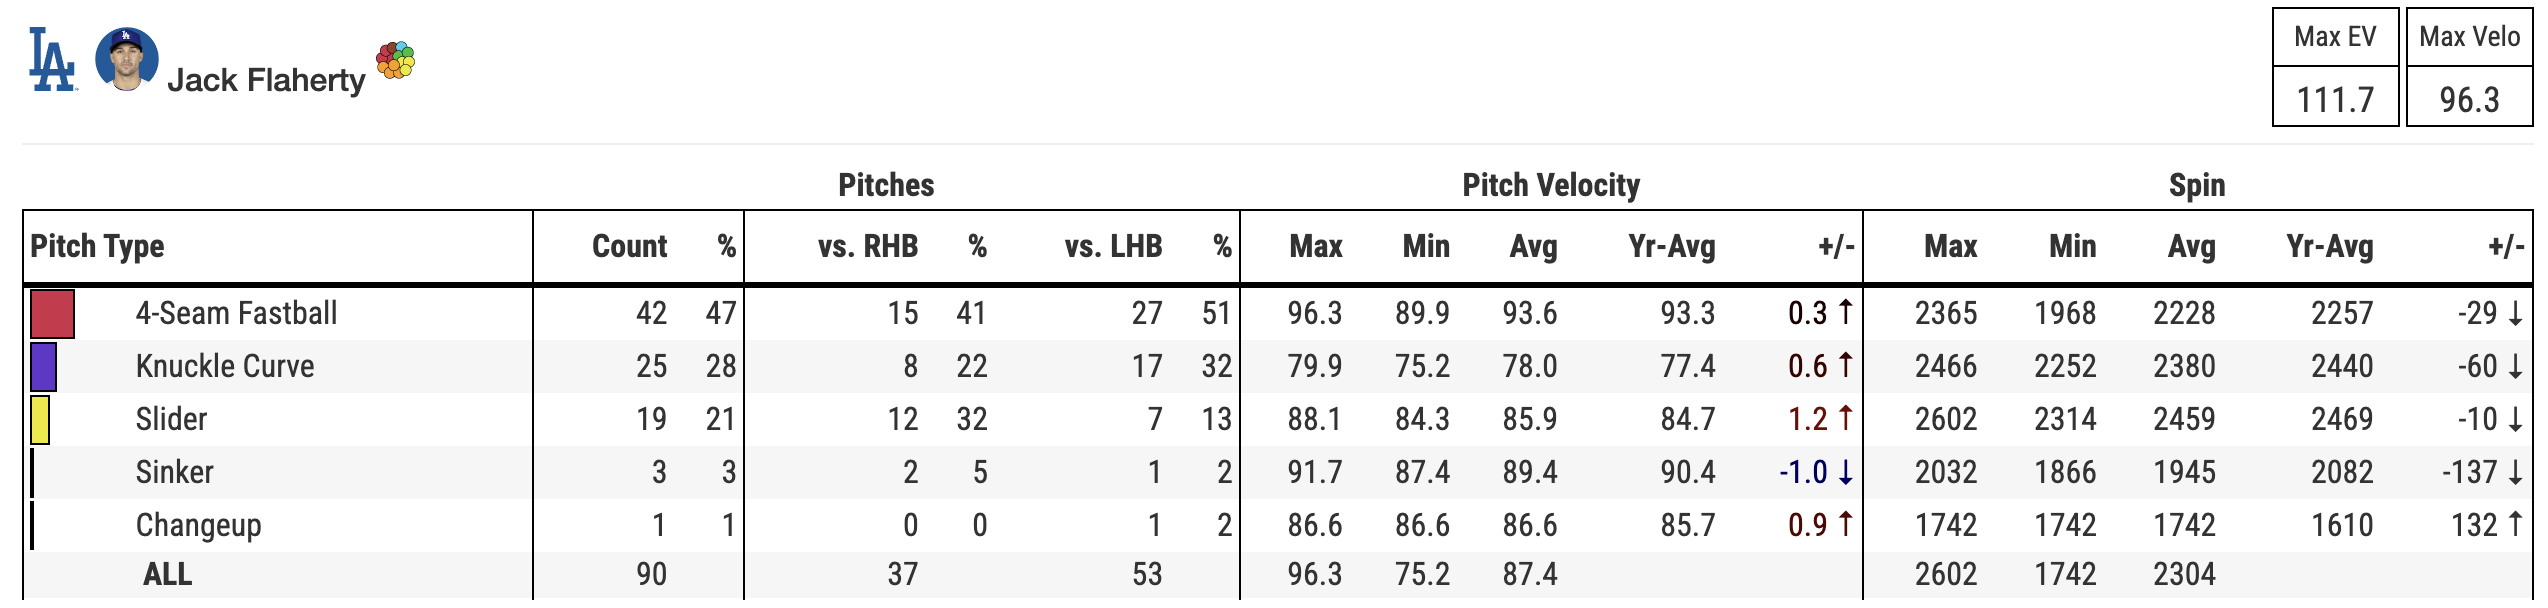The image size is (2548, 608).
Task: Click the up arrow beside 0.3 velocity change
Action: [1845, 312]
